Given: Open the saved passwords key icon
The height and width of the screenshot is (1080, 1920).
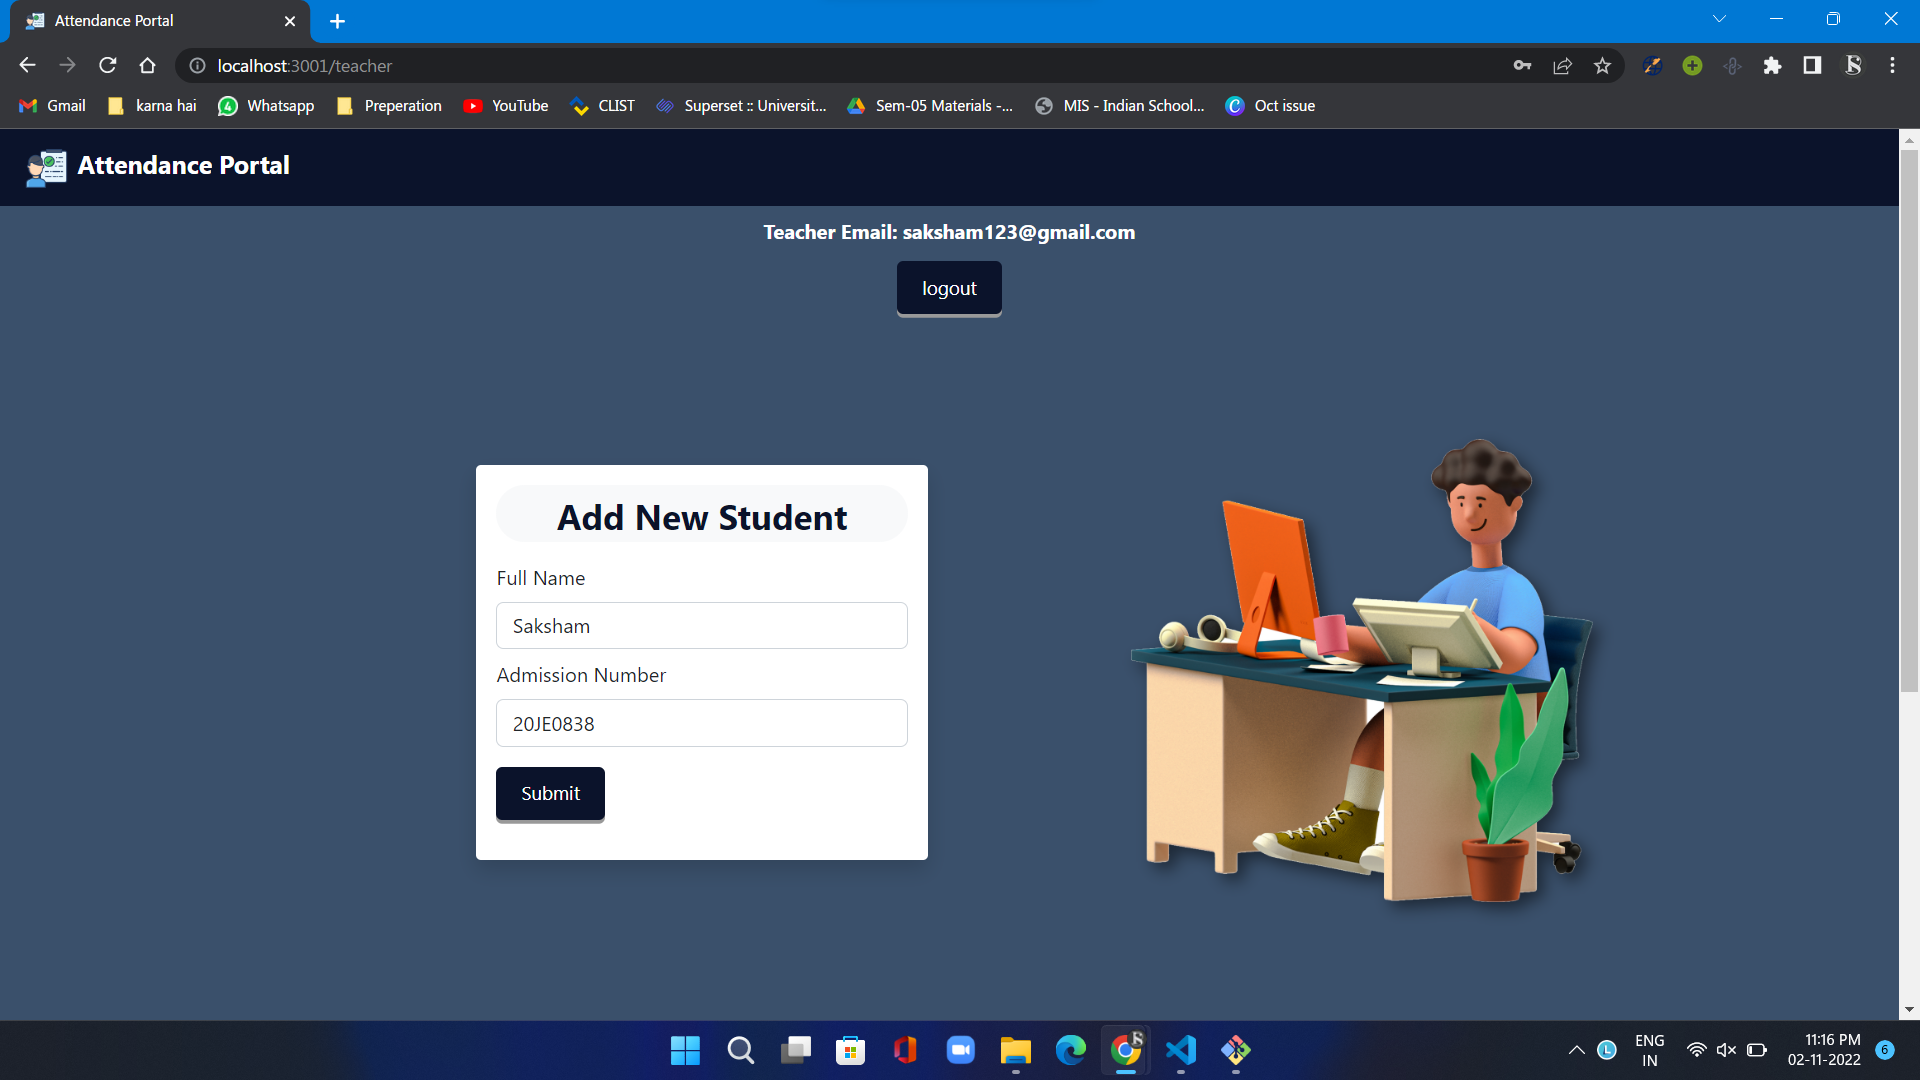Looking at the screenshot, I should 1522,66.
